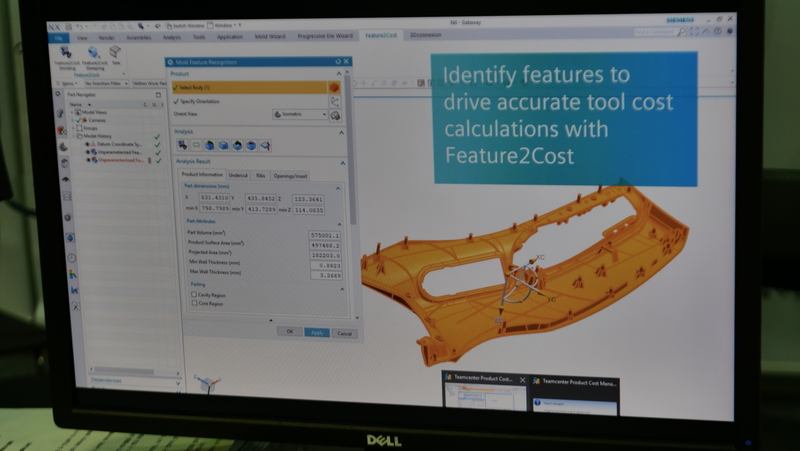Image resolution: width=800 pixels, height=451 pixels.
Task: Click the sixth Analysis section icon
Action: [x=251, y=146]
